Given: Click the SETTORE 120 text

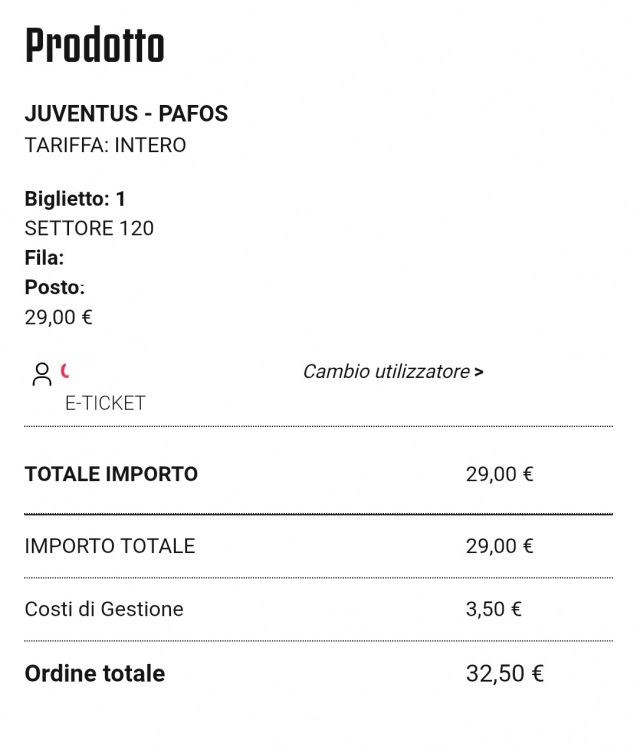Looking at the screenshot, I should coord(89,228).
